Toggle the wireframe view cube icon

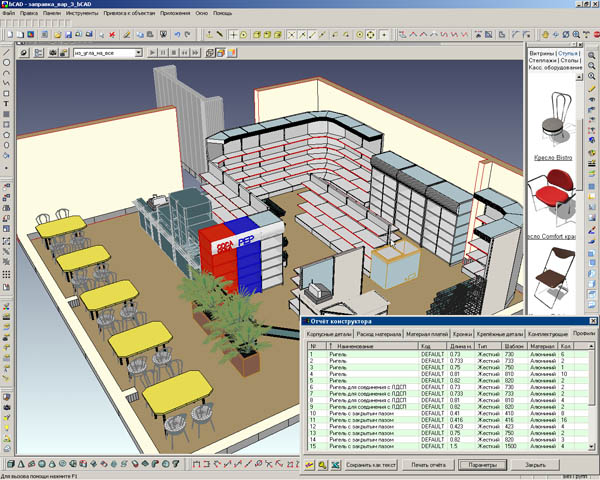pos(210,53)
